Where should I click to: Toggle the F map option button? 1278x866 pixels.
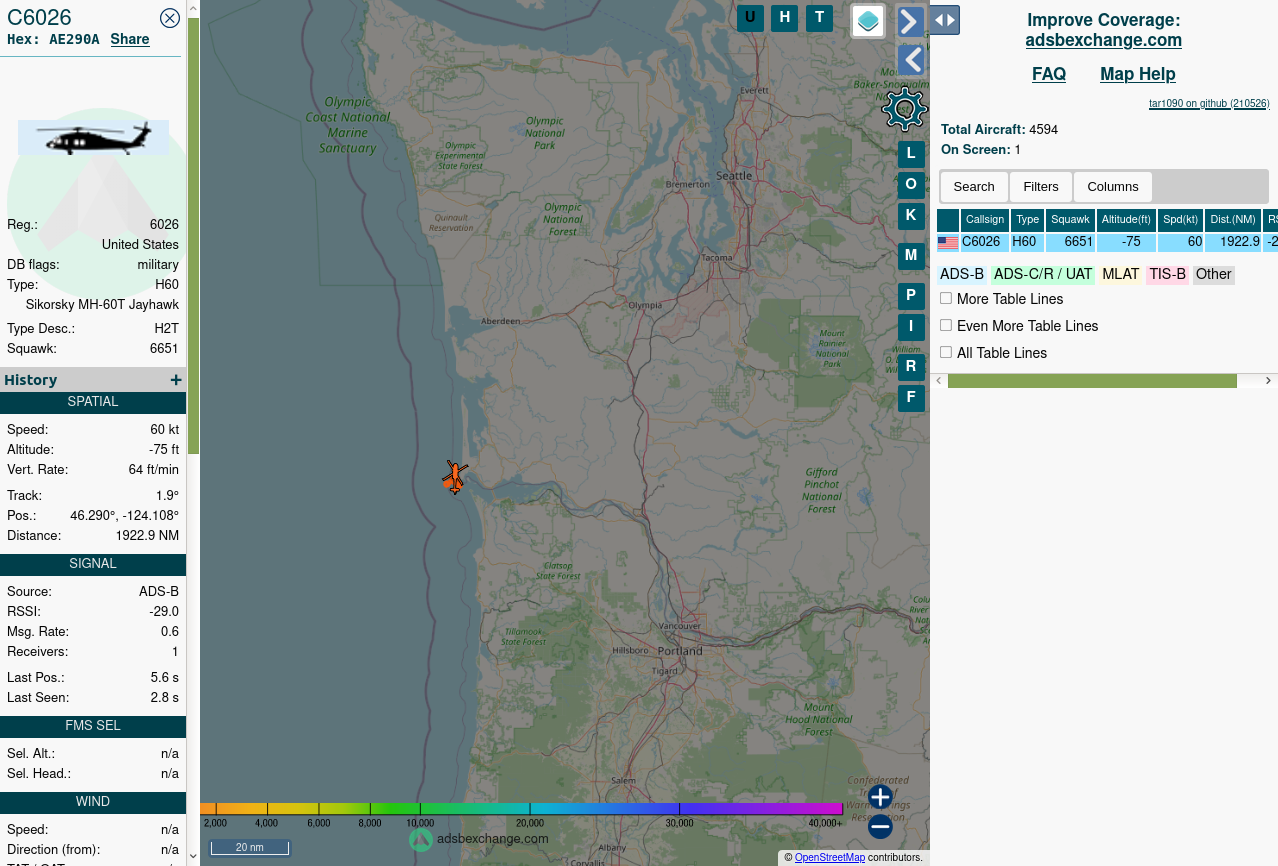911,398
